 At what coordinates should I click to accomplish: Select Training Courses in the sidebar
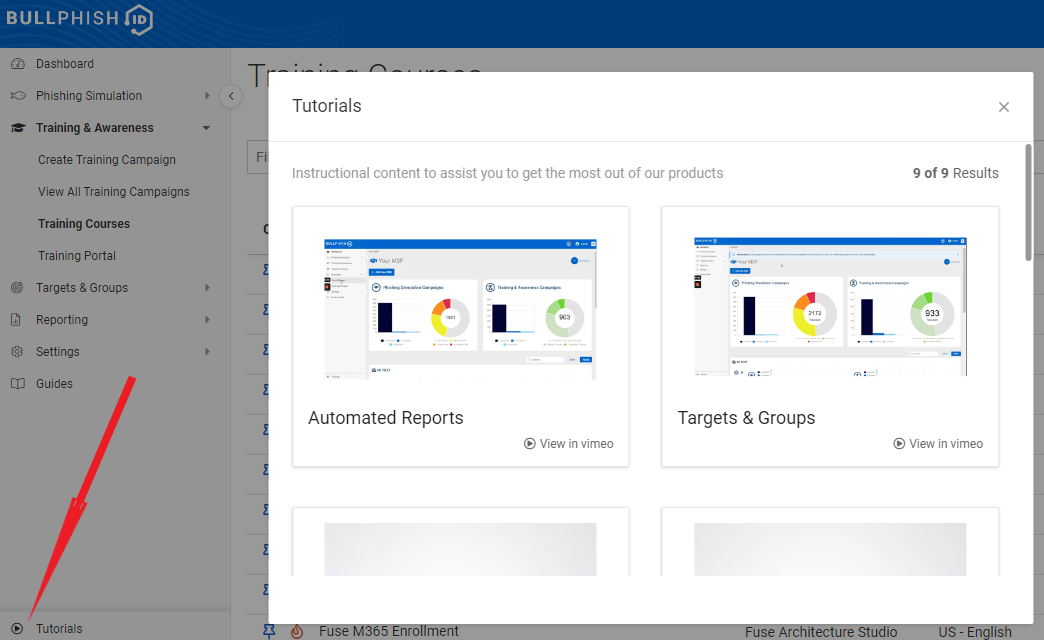(84, 224)
